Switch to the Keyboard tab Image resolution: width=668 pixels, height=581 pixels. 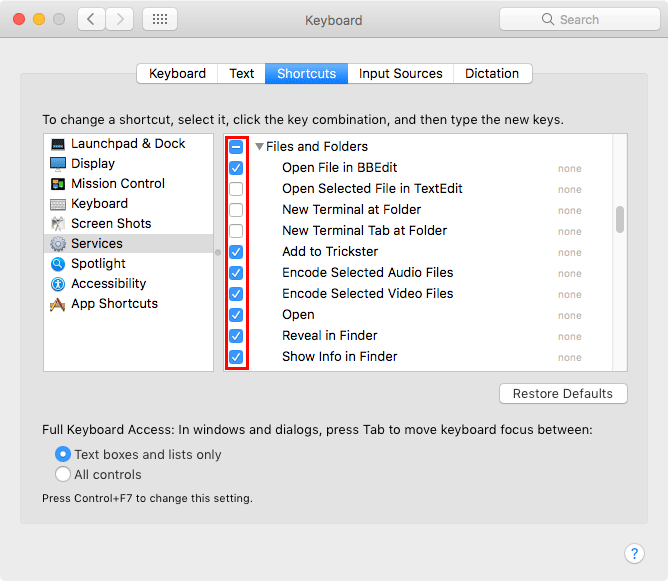[x=177, y=73]
